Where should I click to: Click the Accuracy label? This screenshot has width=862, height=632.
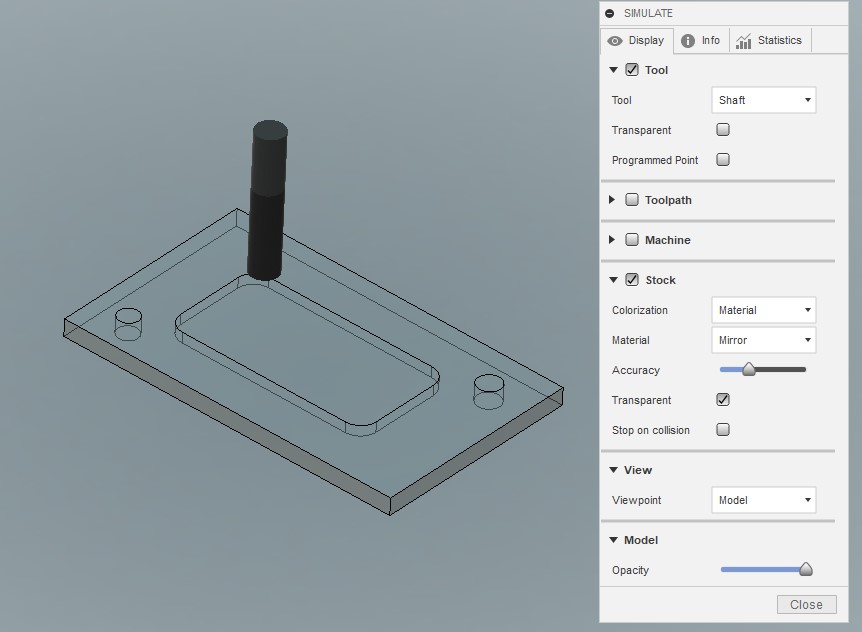tap(636, 370)
